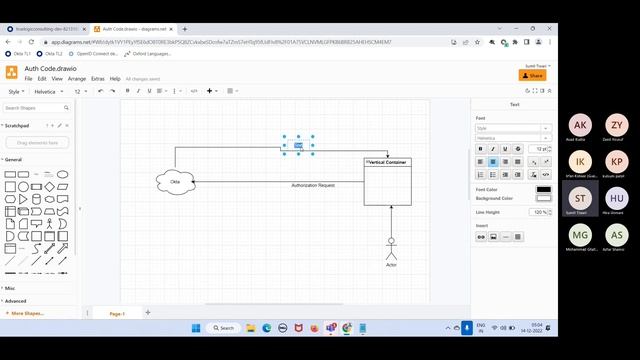Open the Style dropdown in the toolbar

16,91
